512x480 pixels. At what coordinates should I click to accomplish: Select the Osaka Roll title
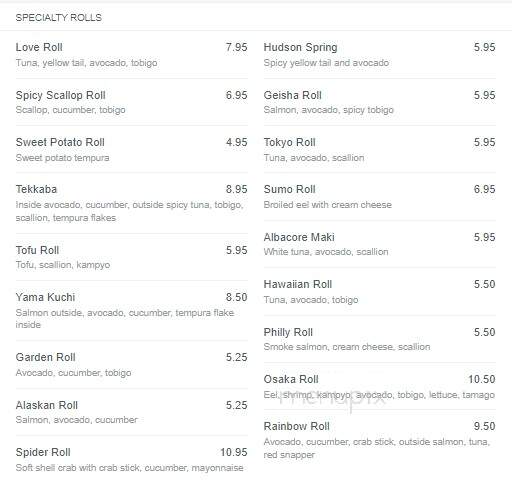pyautogui.click(x=291, y=379)
